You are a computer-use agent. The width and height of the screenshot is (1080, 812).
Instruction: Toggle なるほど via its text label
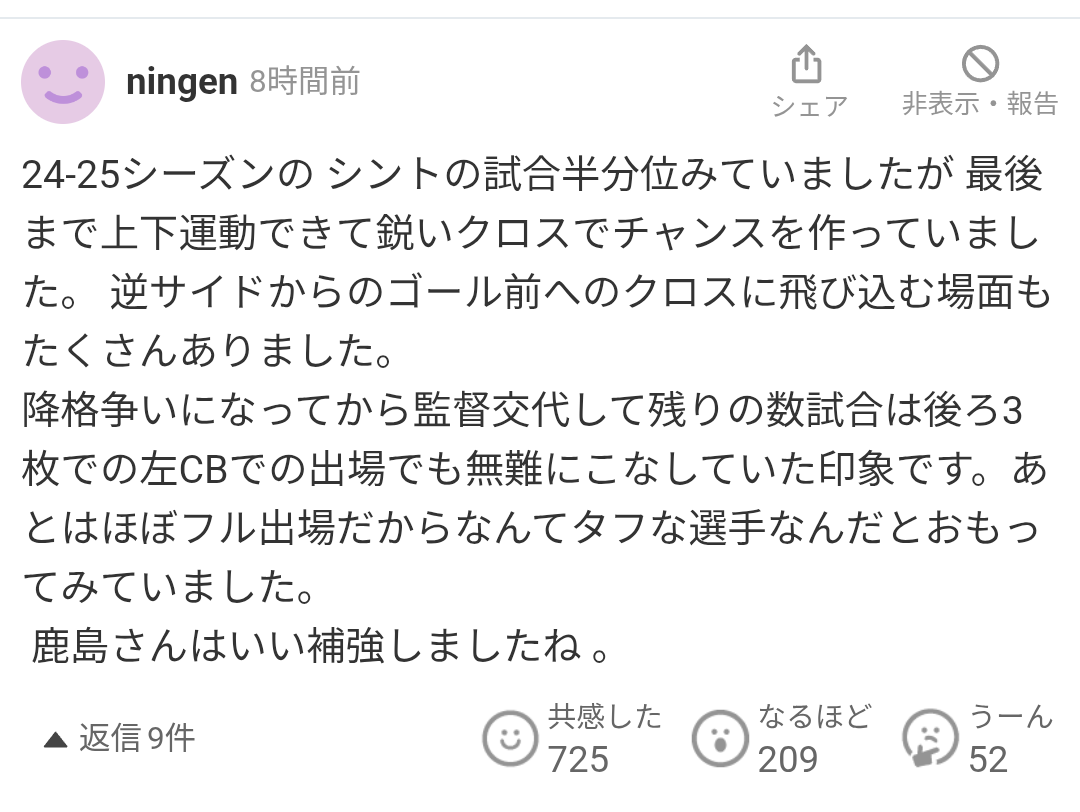[x=816, y=717]
